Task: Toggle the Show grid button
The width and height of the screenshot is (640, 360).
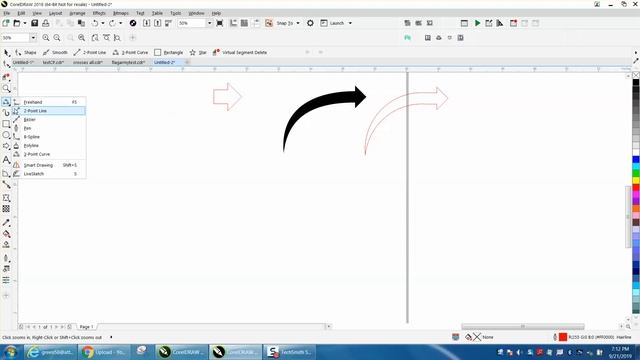Action: click(244, 23)
